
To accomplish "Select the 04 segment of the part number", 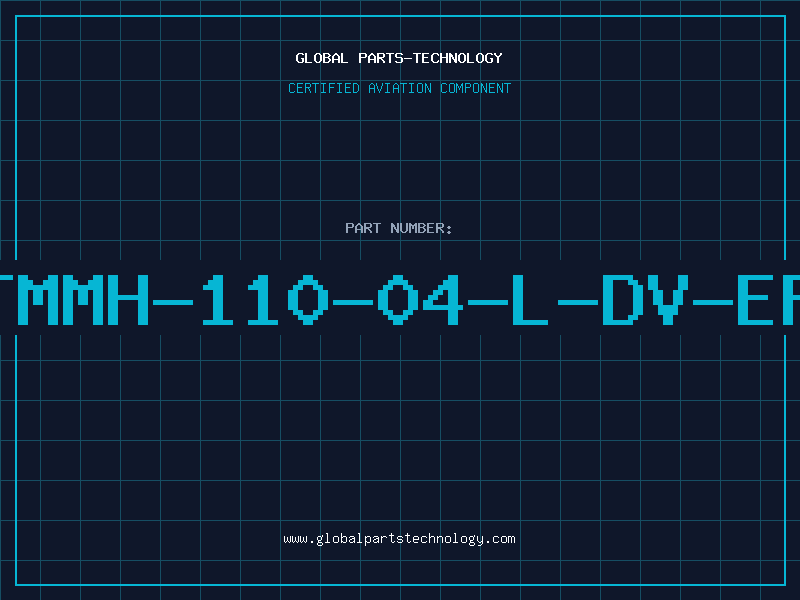I will coord(420,300).
